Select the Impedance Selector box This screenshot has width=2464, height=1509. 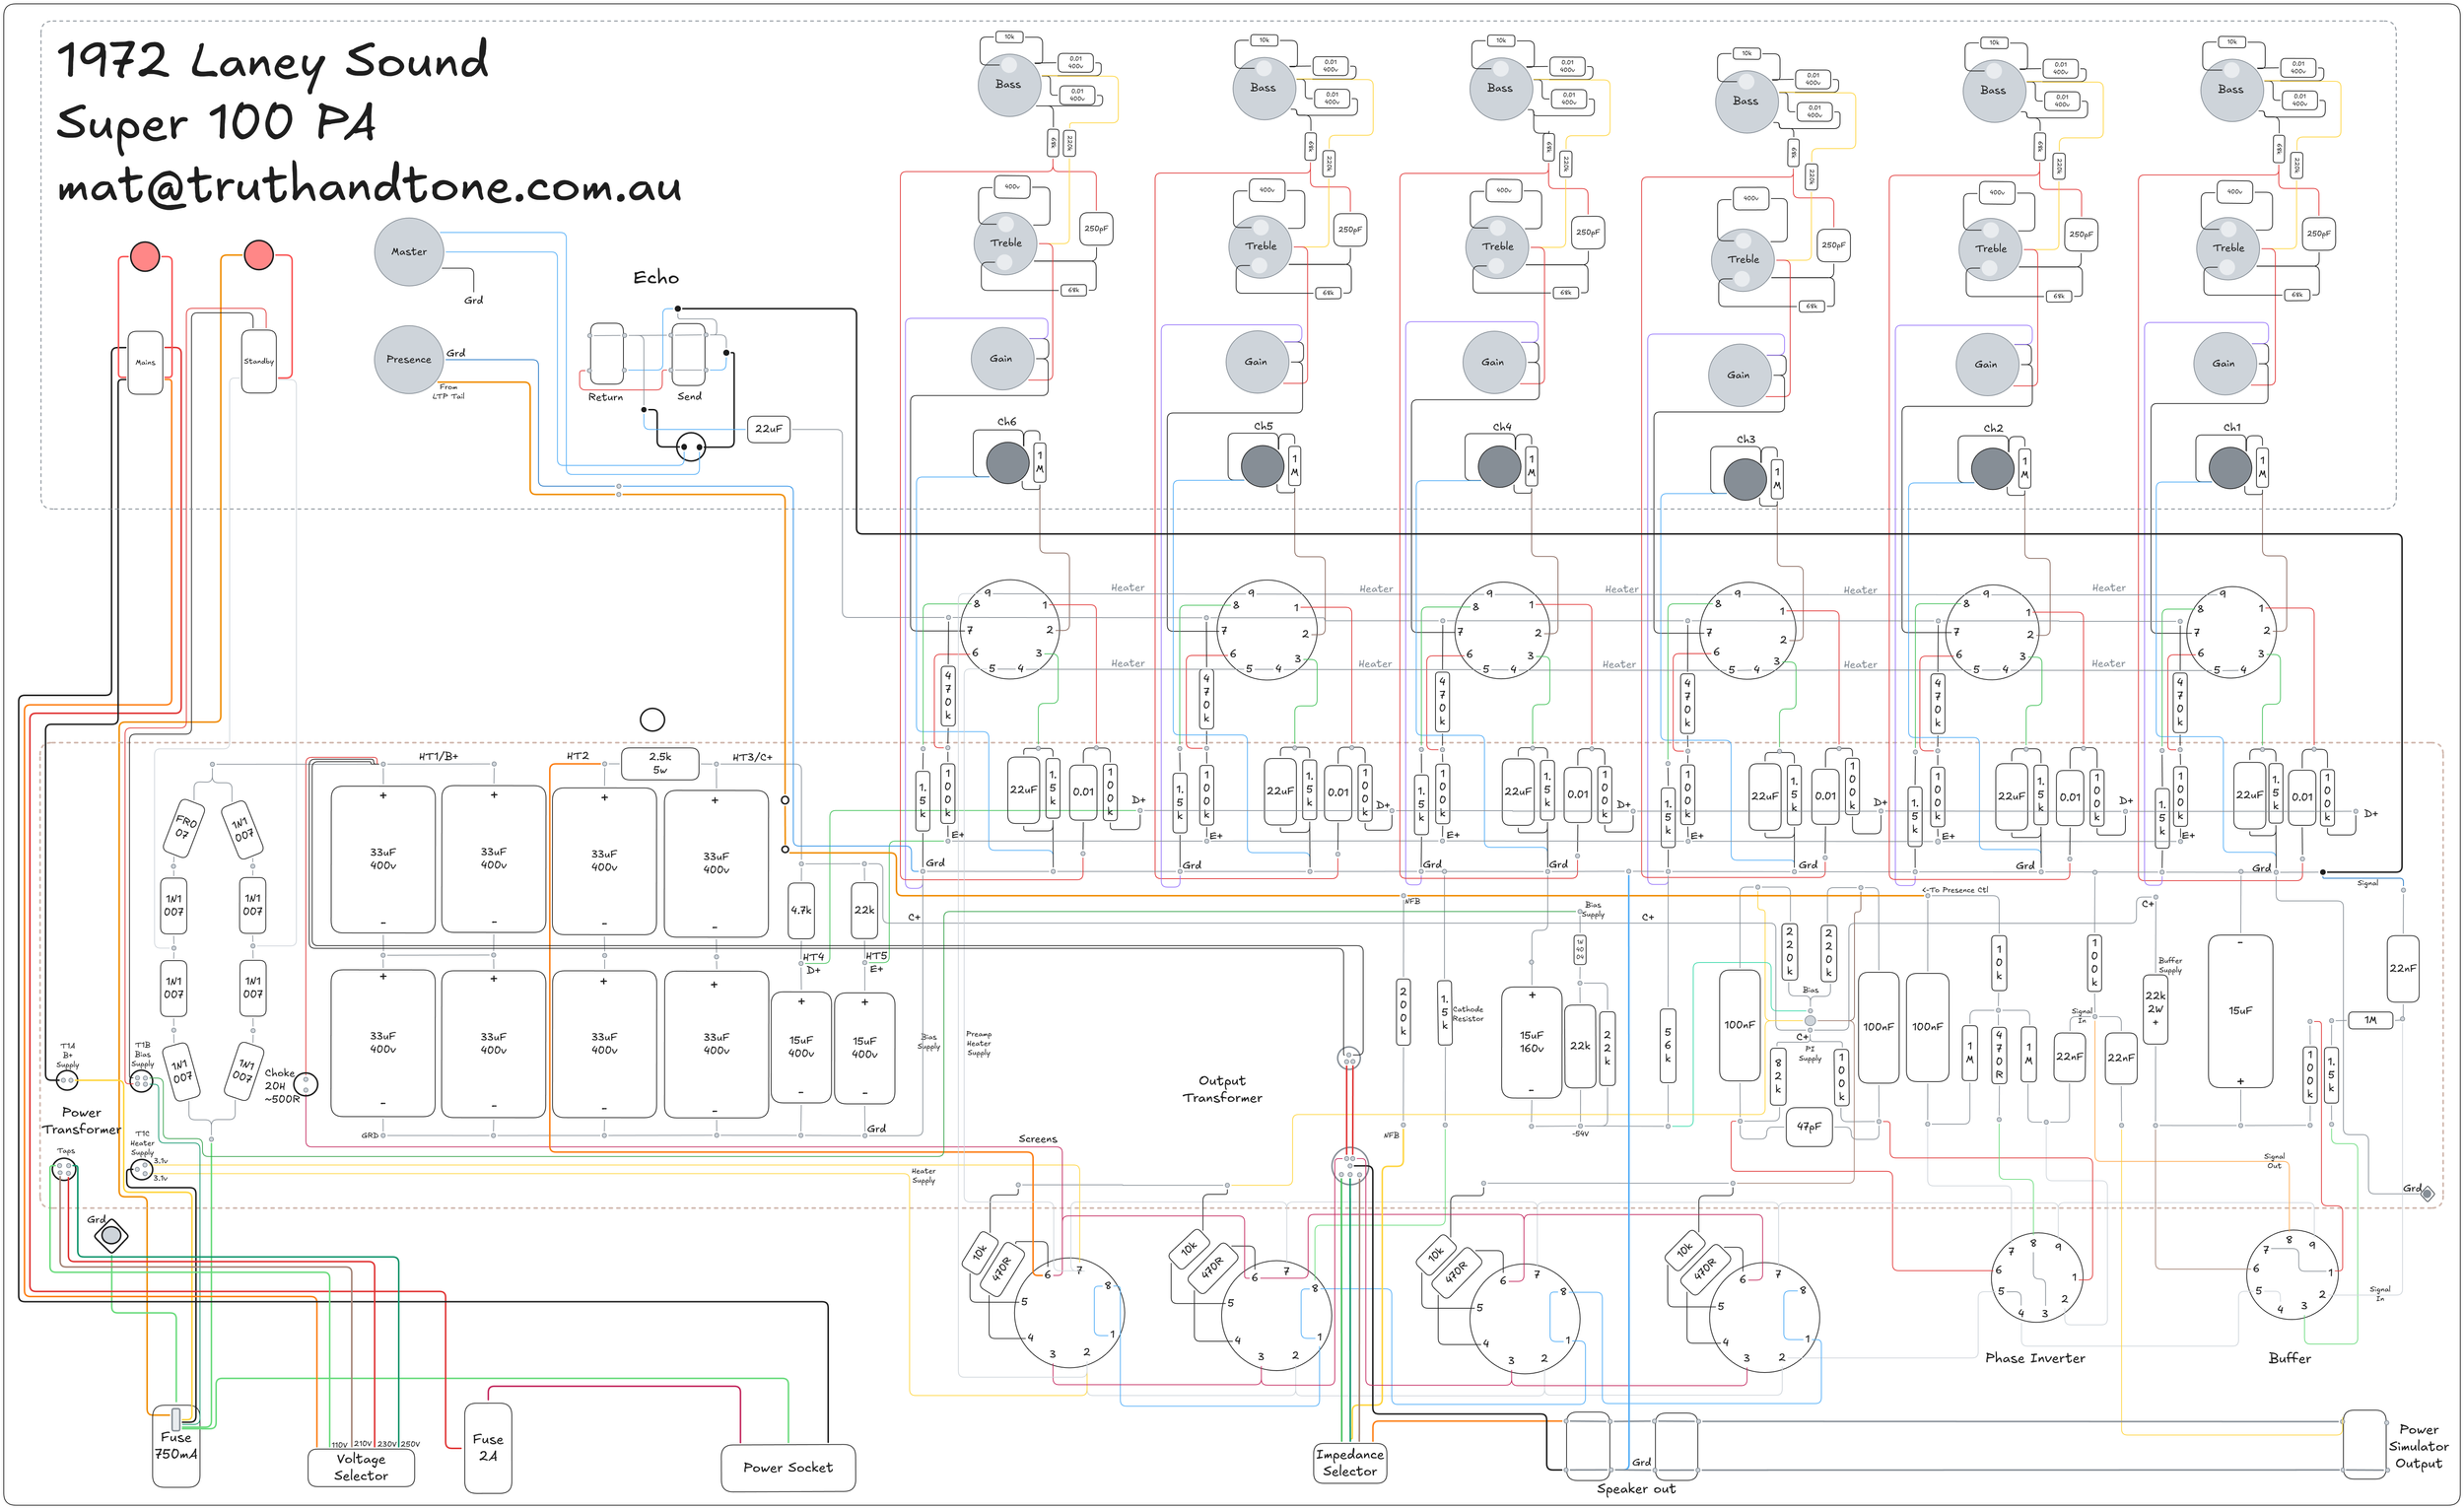pos(1350,1463)
